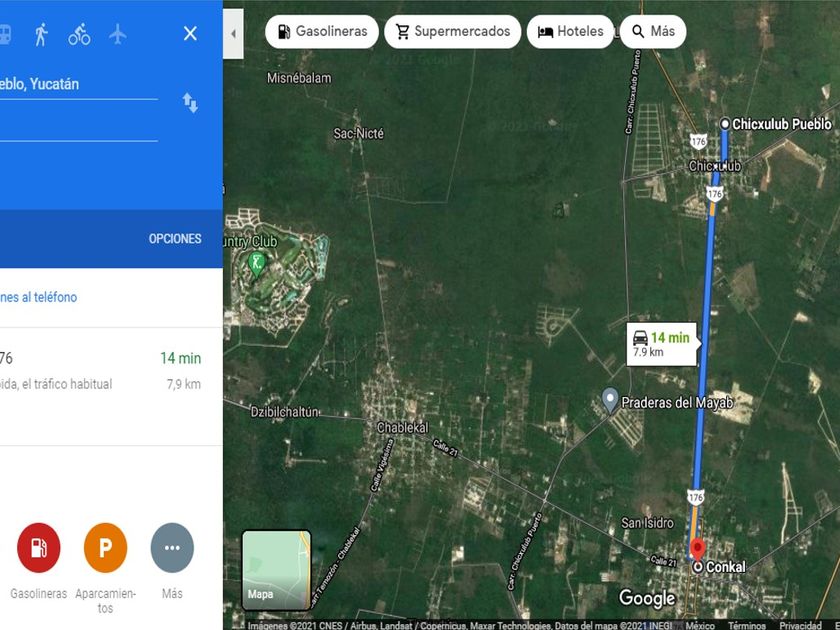
Task: Open the Más search chip
Action: [653, 32]
